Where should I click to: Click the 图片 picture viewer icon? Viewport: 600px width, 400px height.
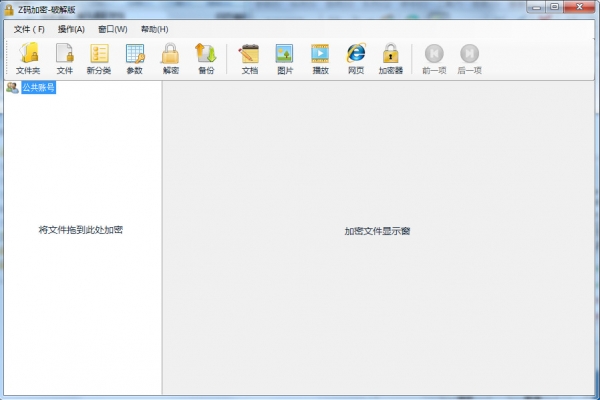click(285, 59)
